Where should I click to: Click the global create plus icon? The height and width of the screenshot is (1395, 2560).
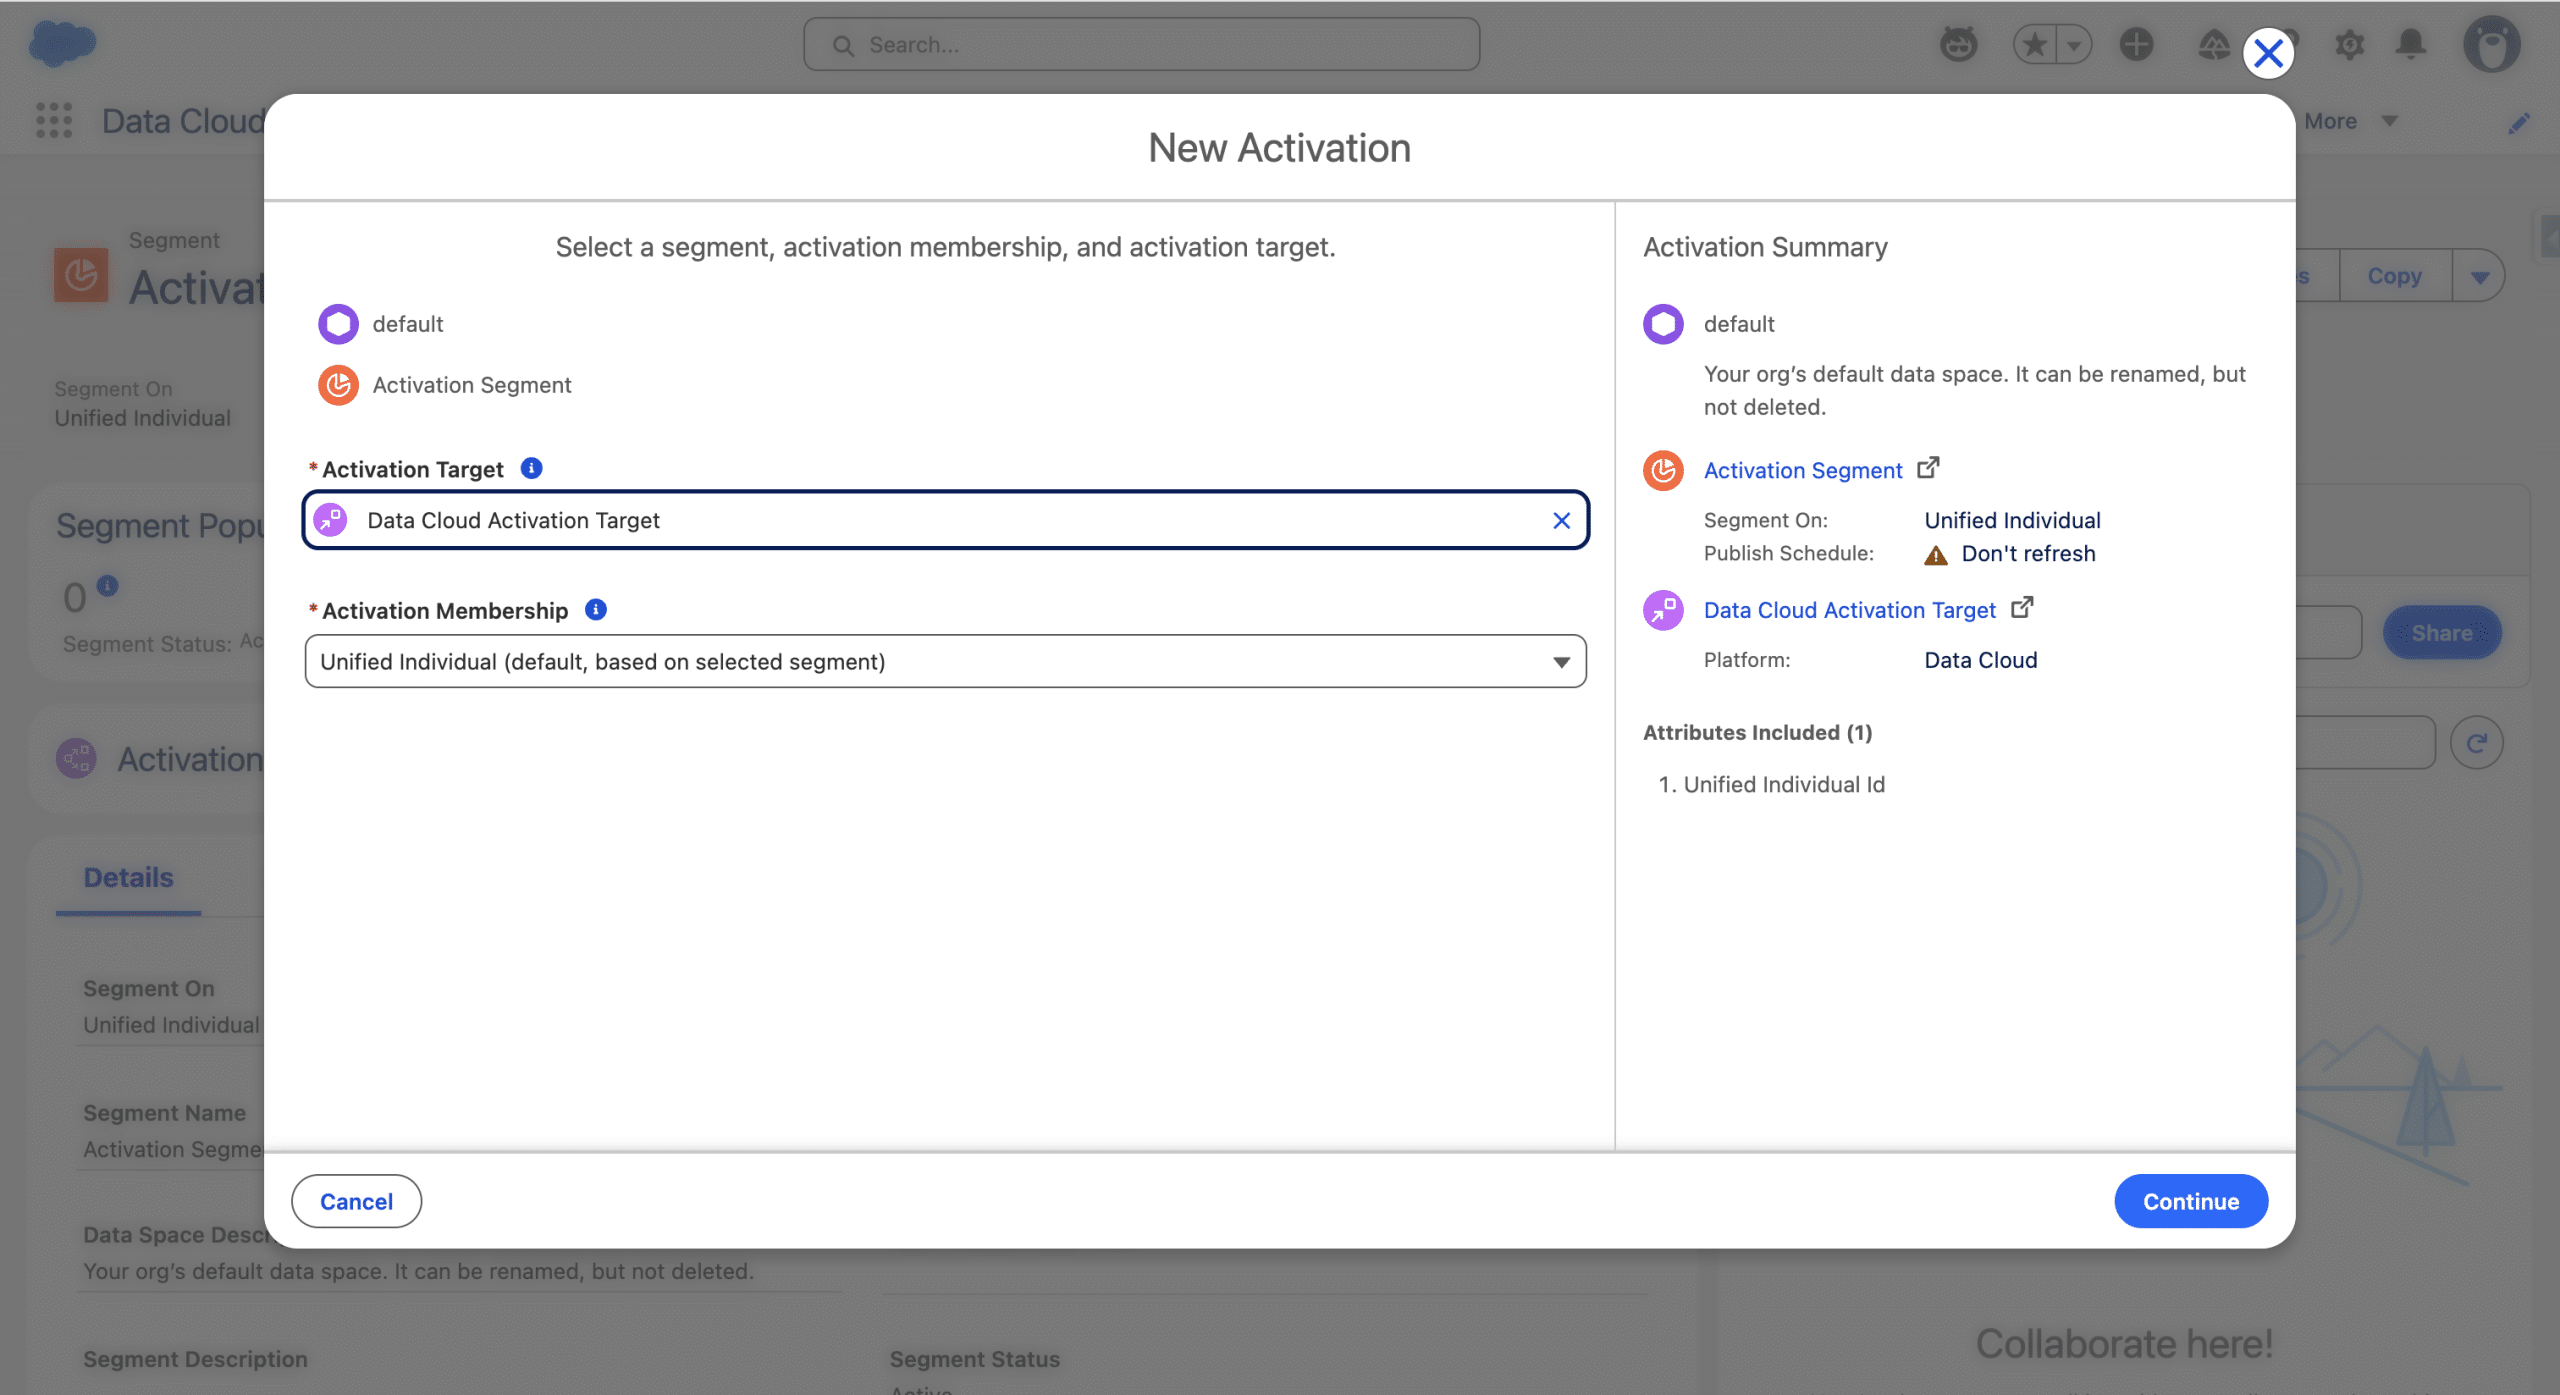point(2136,44)
